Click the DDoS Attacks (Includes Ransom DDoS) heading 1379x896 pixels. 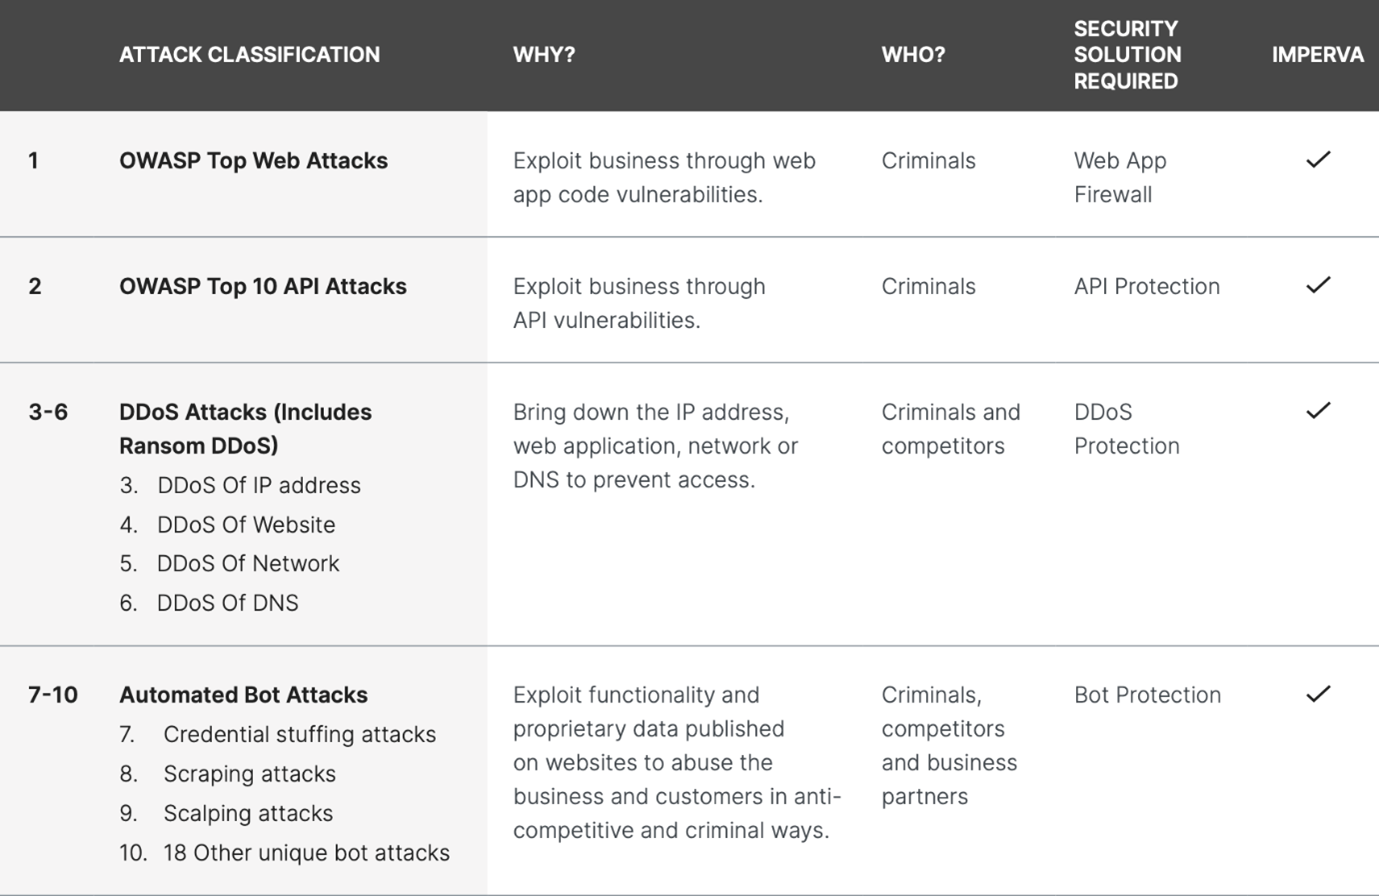point(245,429)
